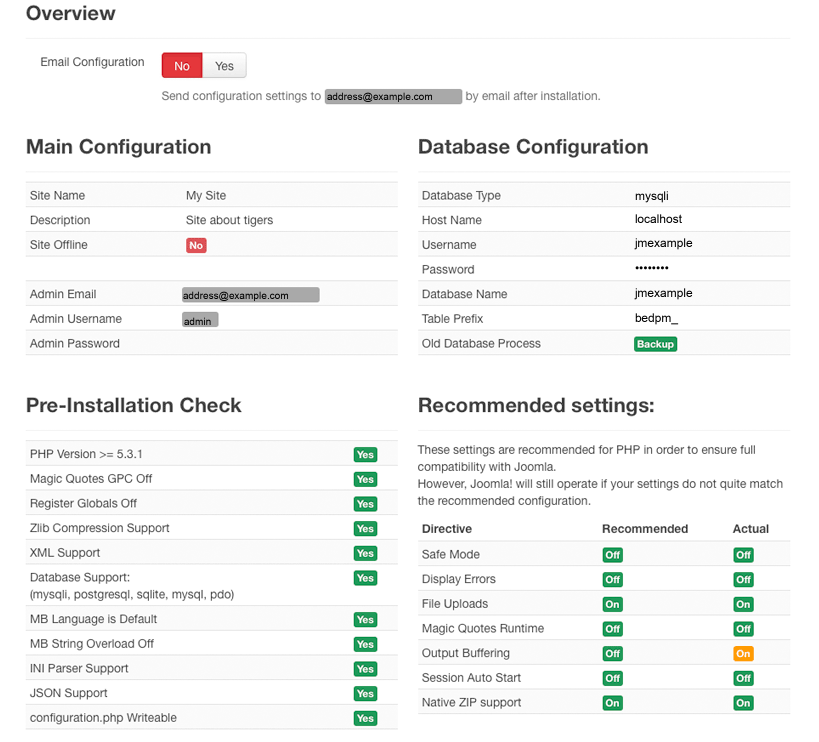Screen dimensions: 819x742
Task: Click the admin username value
Action: pos(200,320)
